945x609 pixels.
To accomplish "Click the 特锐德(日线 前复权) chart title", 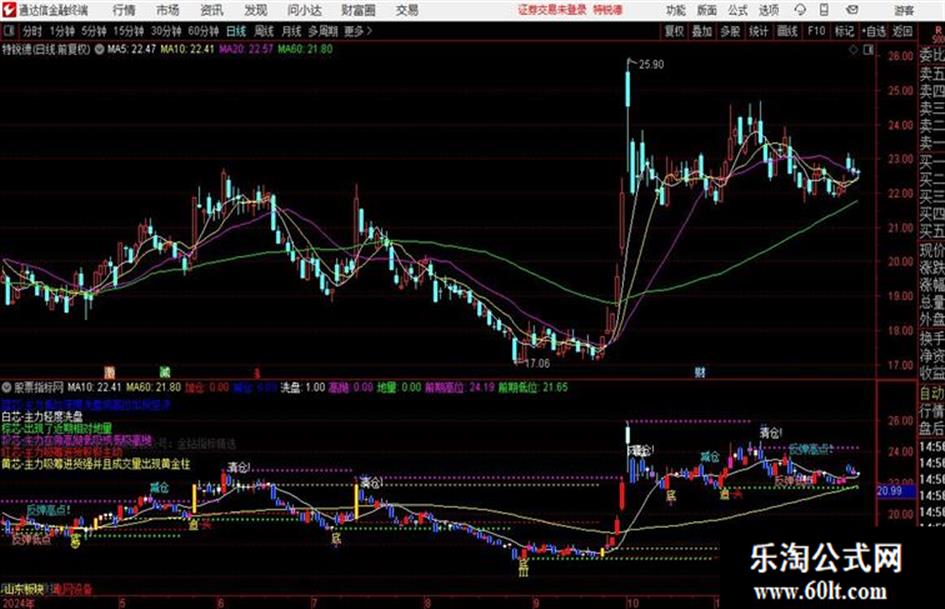I will [x=46, y=49].
